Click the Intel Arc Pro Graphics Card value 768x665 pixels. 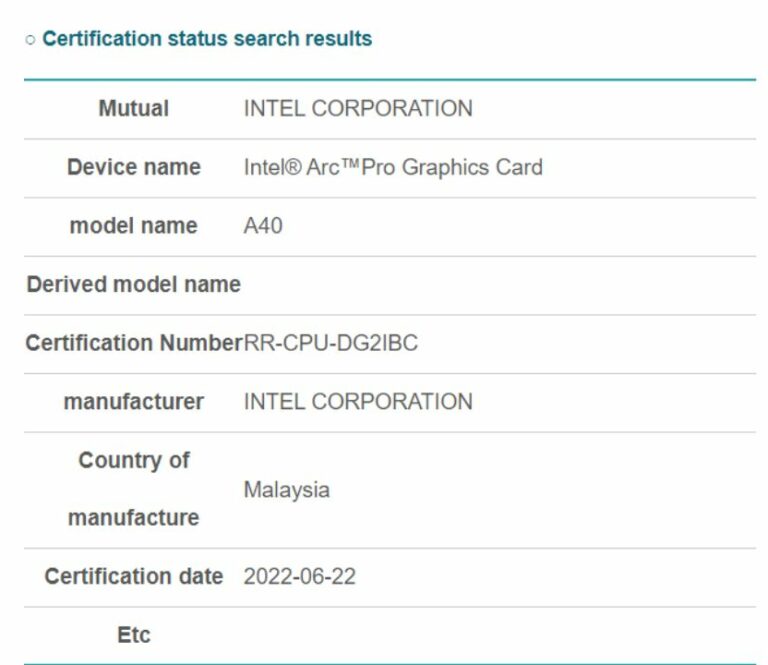coord(393,167)
